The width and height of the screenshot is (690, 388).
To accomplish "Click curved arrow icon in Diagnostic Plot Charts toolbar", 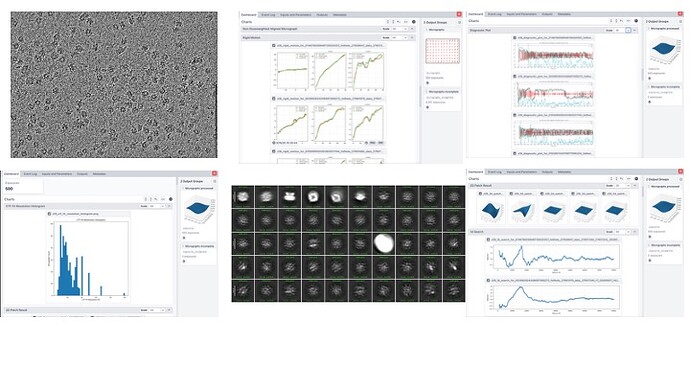I will pyautogui.click(x=622, y=21).
